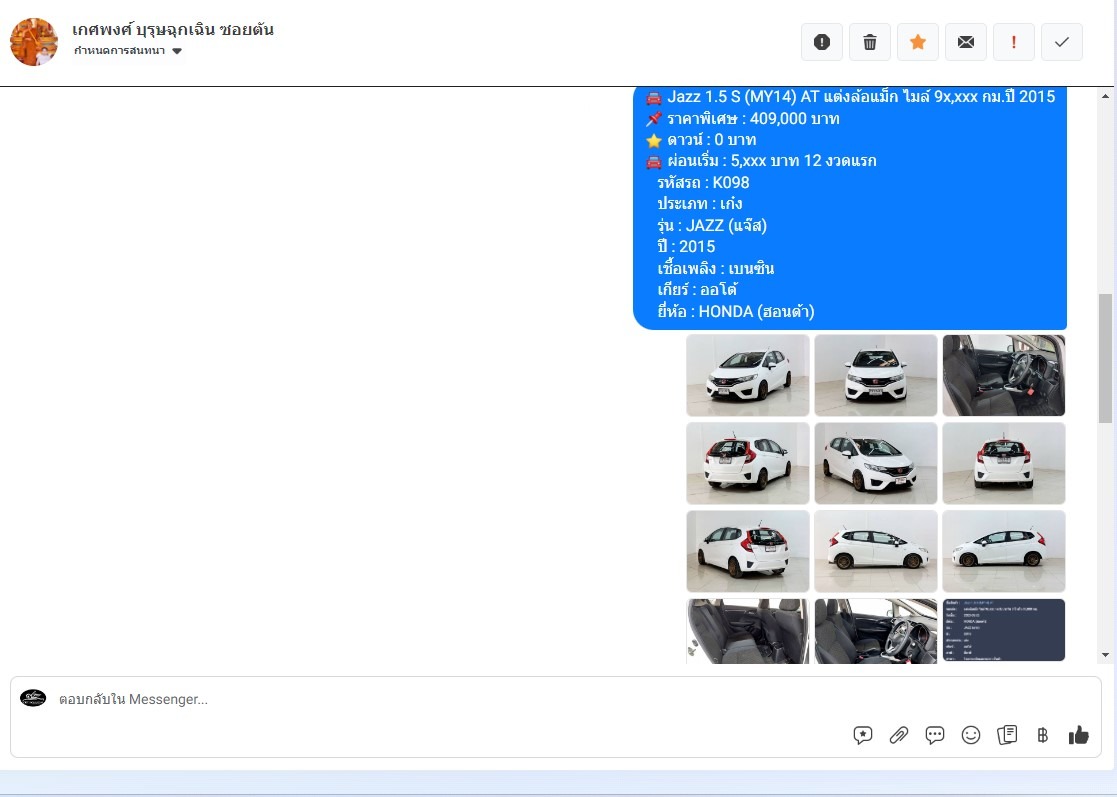This screenshot has width=1117, height=797.
Task: Click page avatar beside reply box
Action: point(33,698)
